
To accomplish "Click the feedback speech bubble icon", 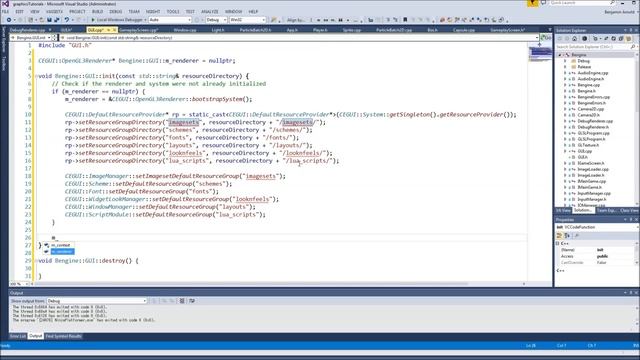I will click(x=543, y=3).
